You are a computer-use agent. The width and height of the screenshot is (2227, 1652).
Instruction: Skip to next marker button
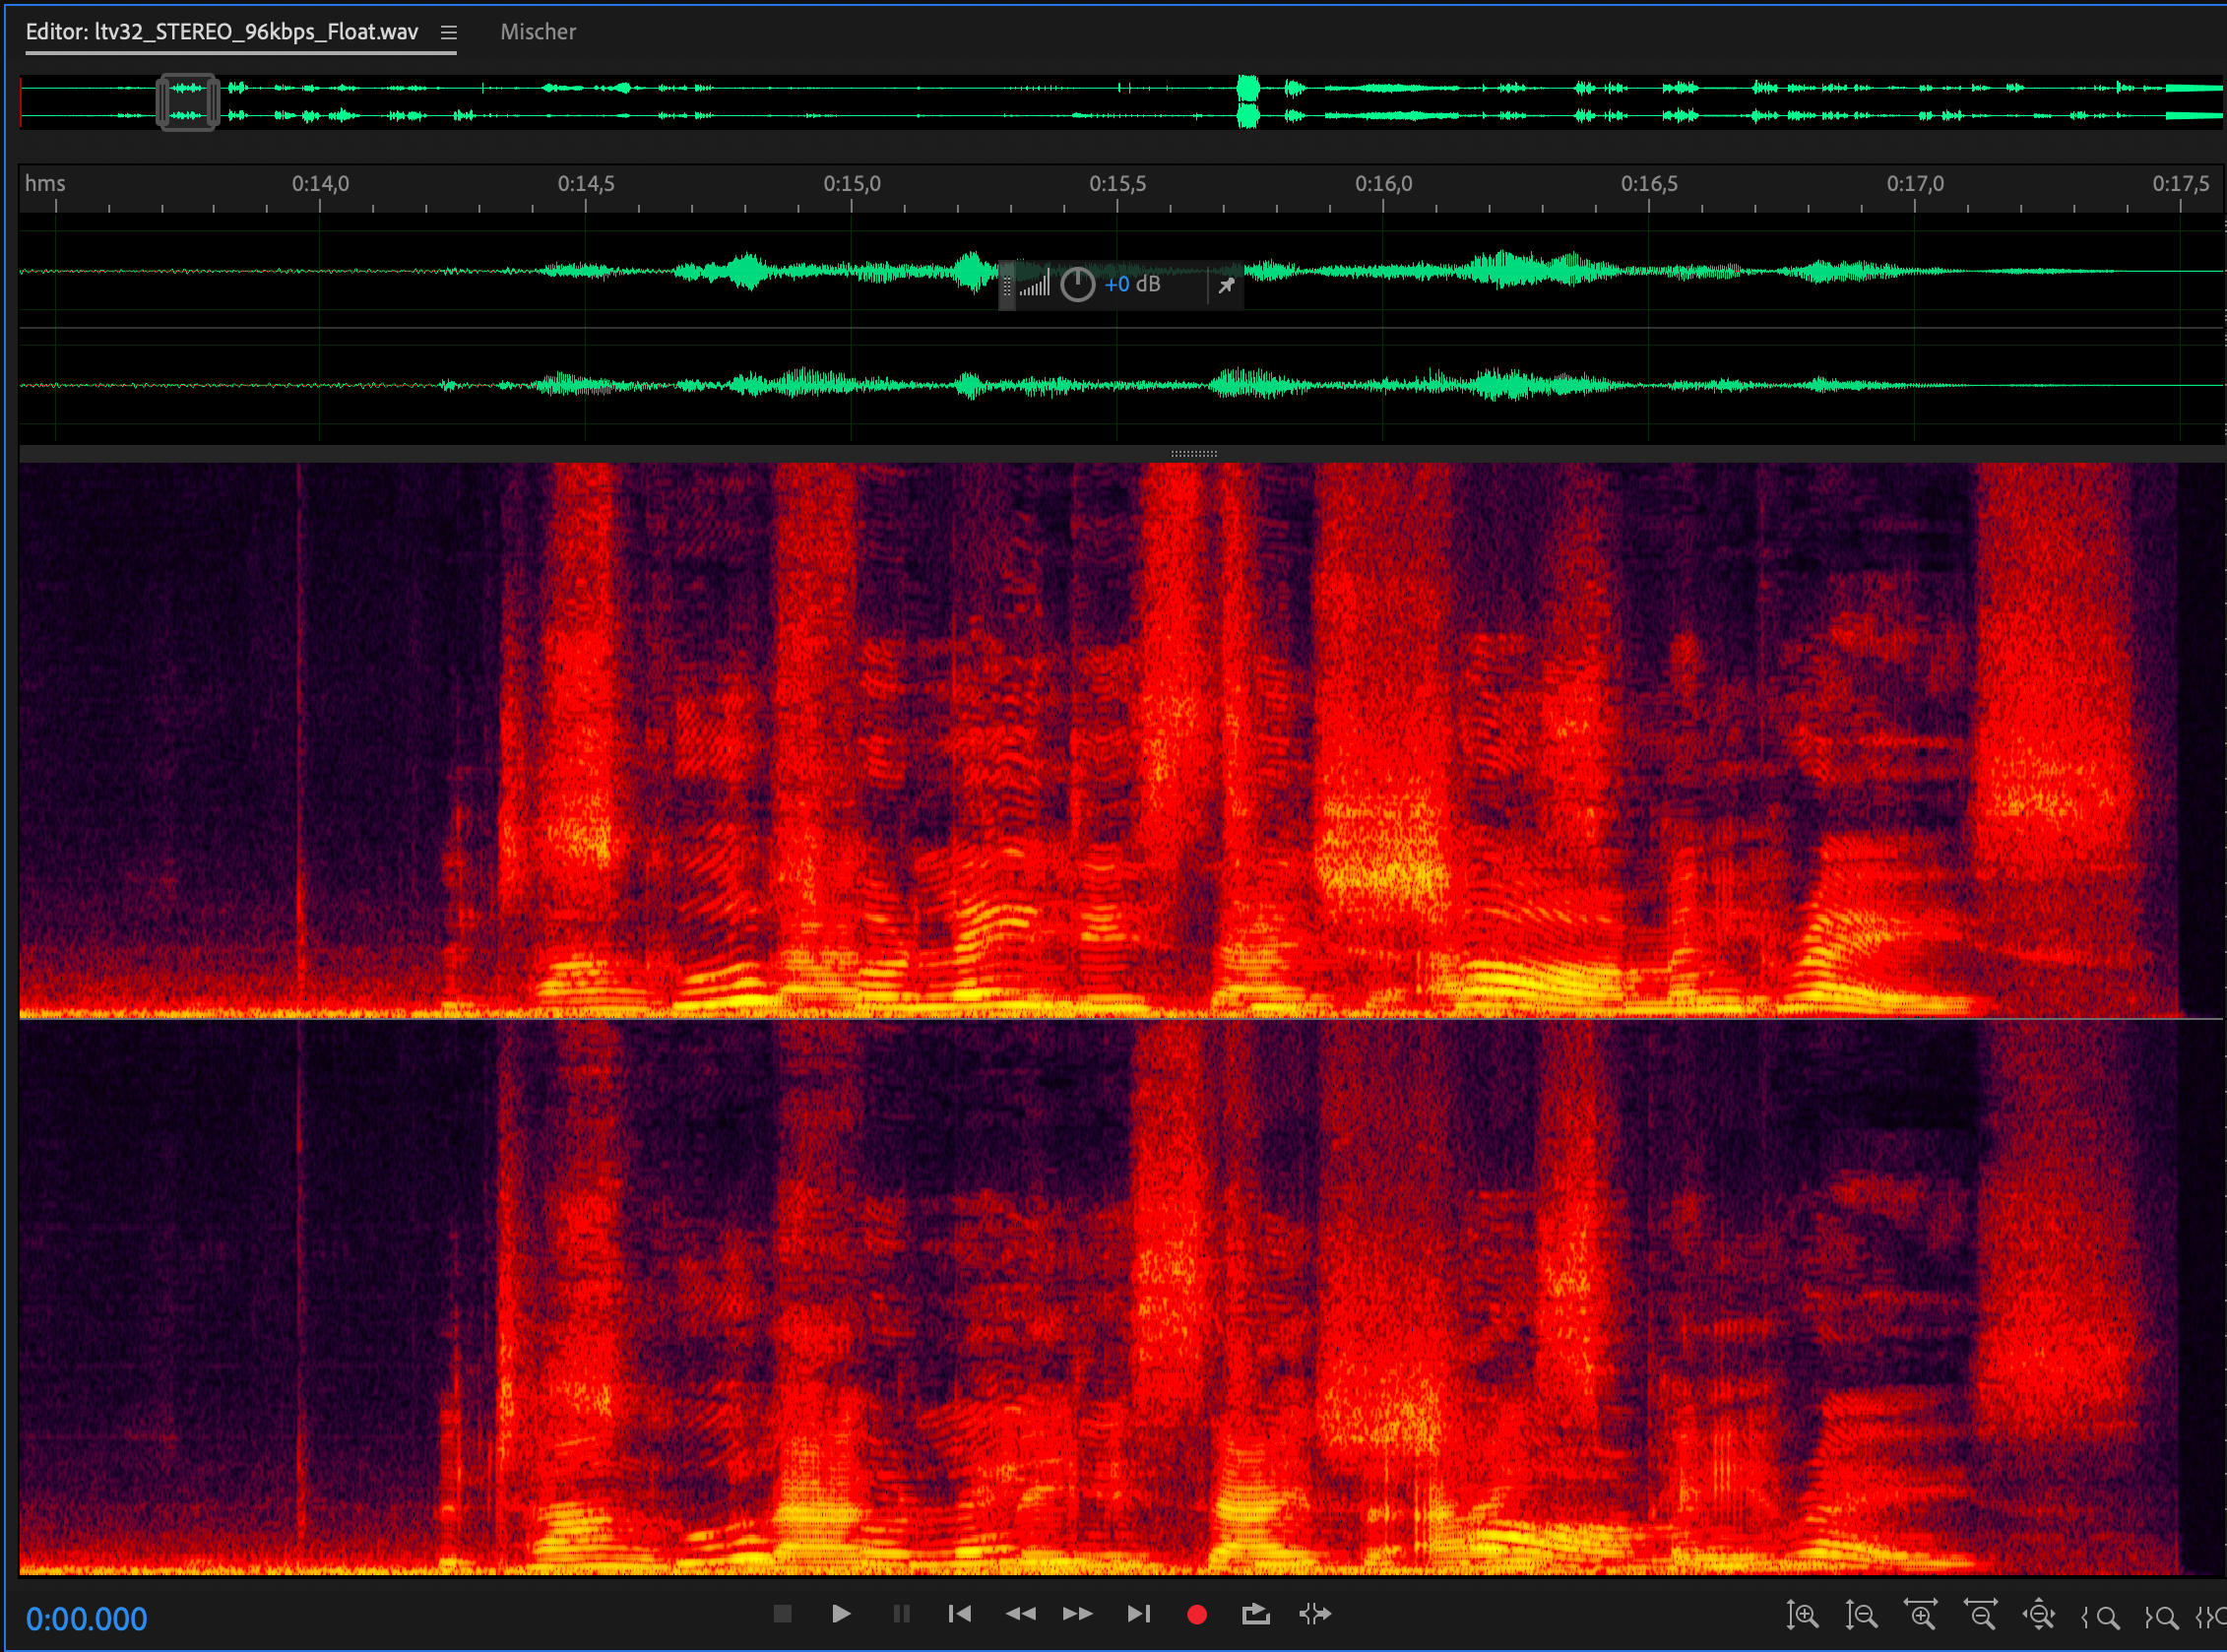1138,1613
